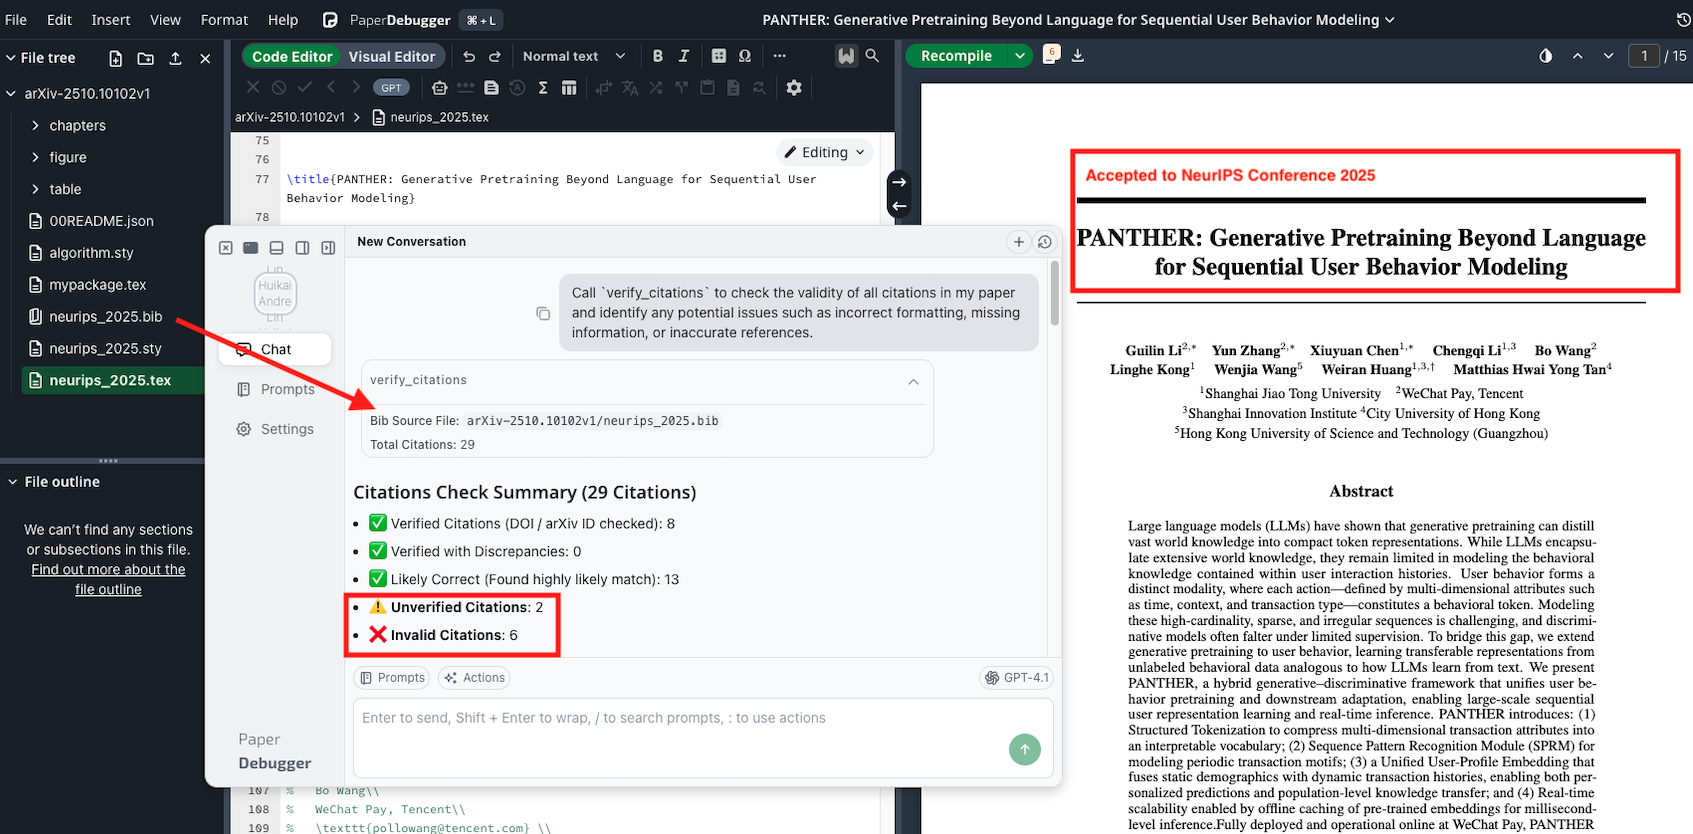The width and height of the screenshot is (1693, 834).
Task: Select floating window layout icon in PaperDebugger
Action: [x=251, y=248]
